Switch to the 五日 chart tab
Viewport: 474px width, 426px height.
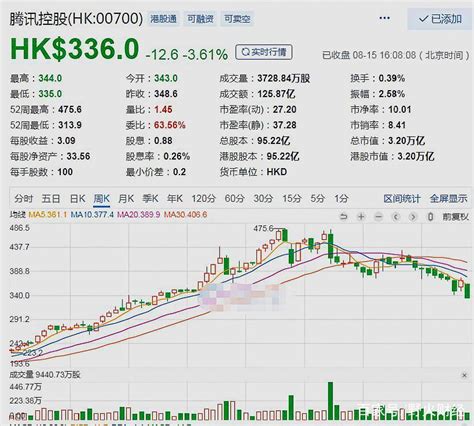coord(51,199)
